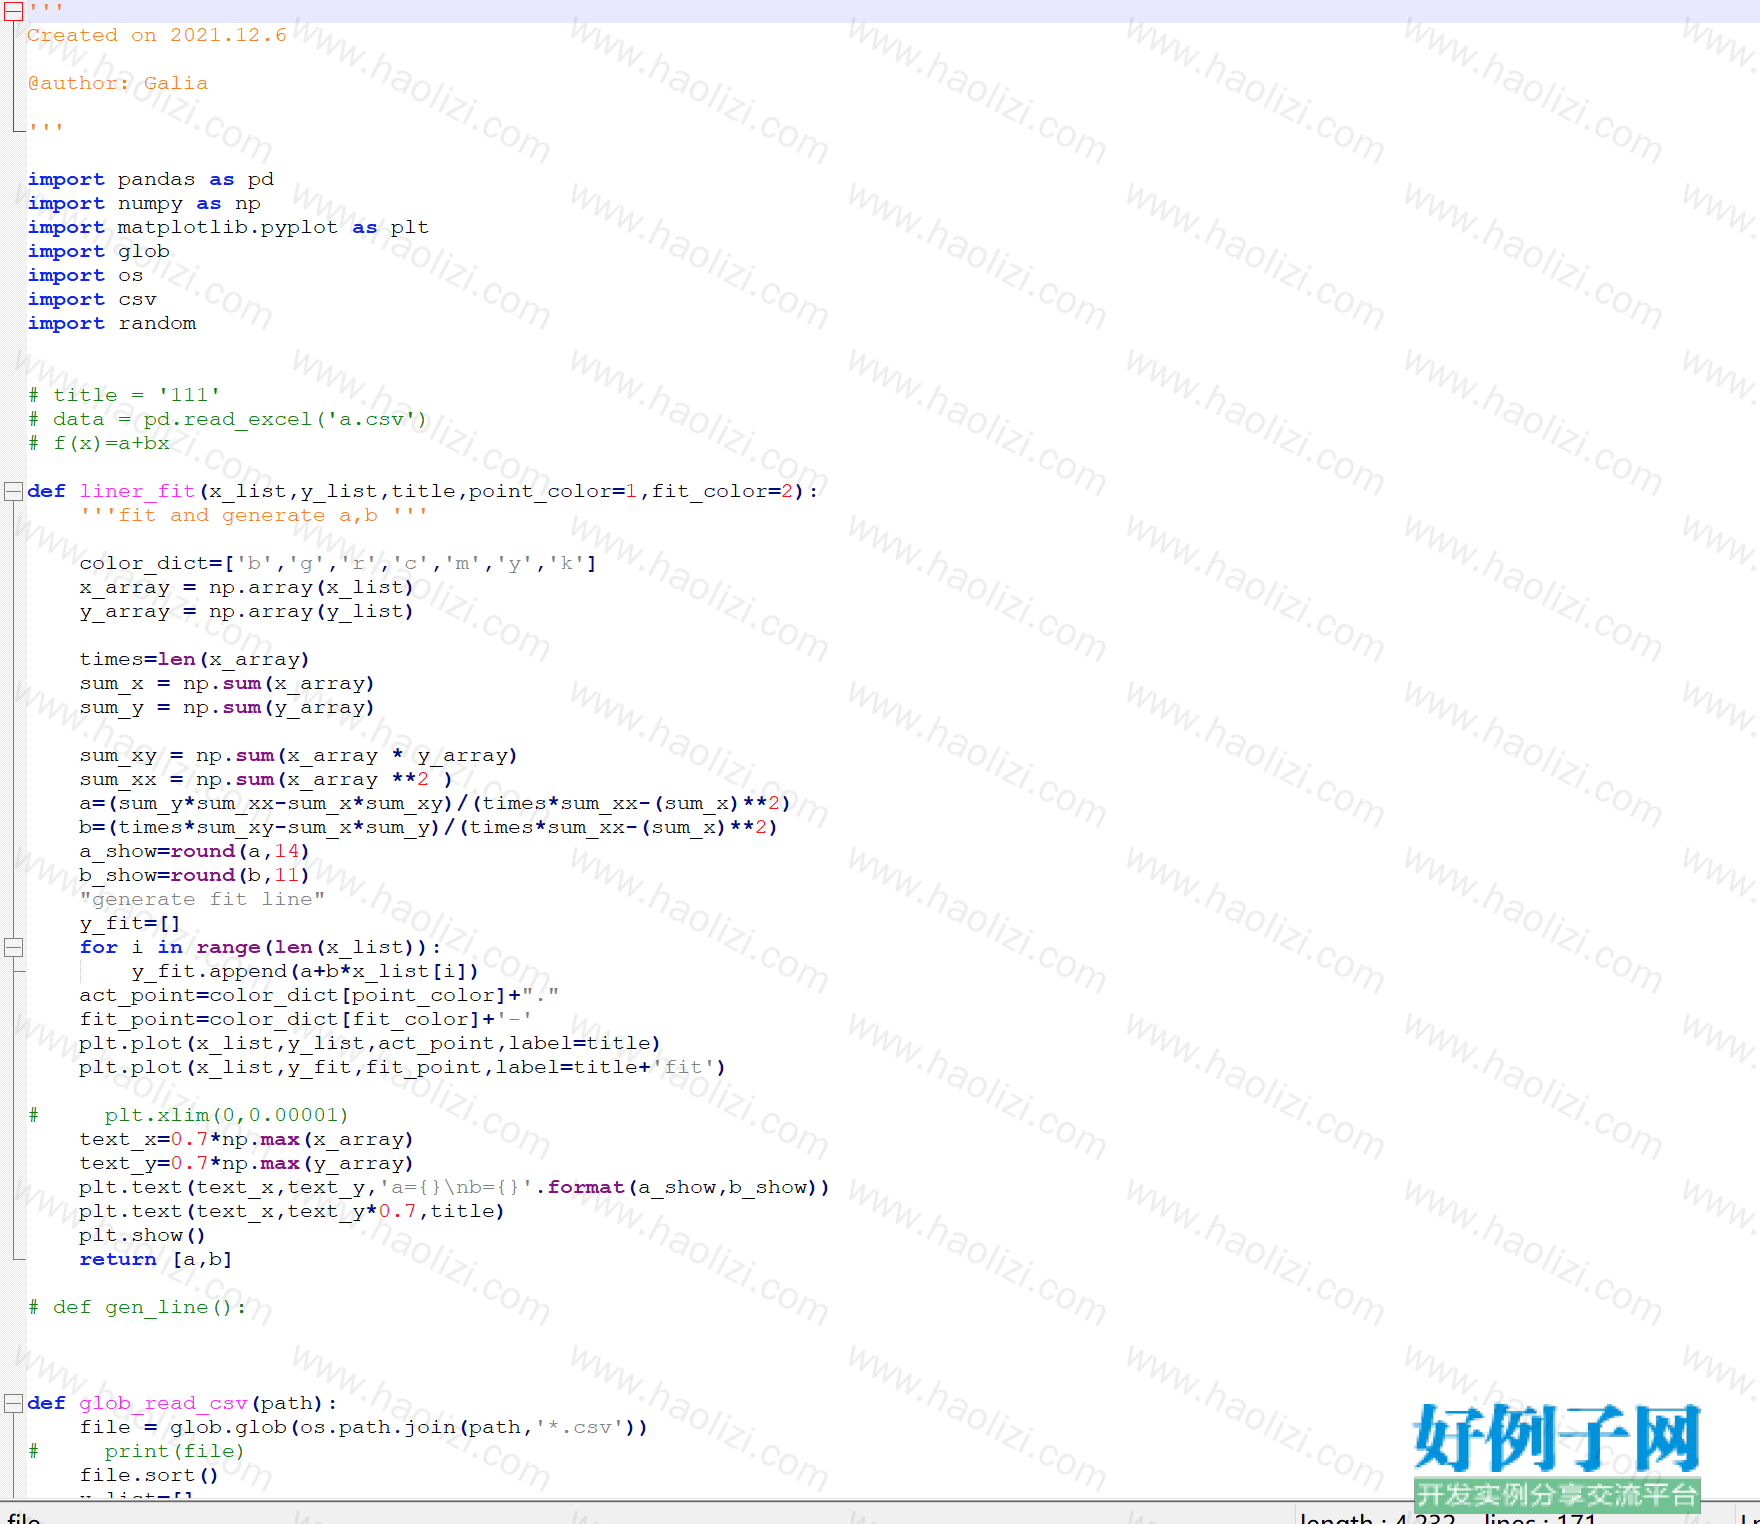Click the '@author: Galia' line
The width and height of the screenshot is (1760, 1524).
point(118,83)
